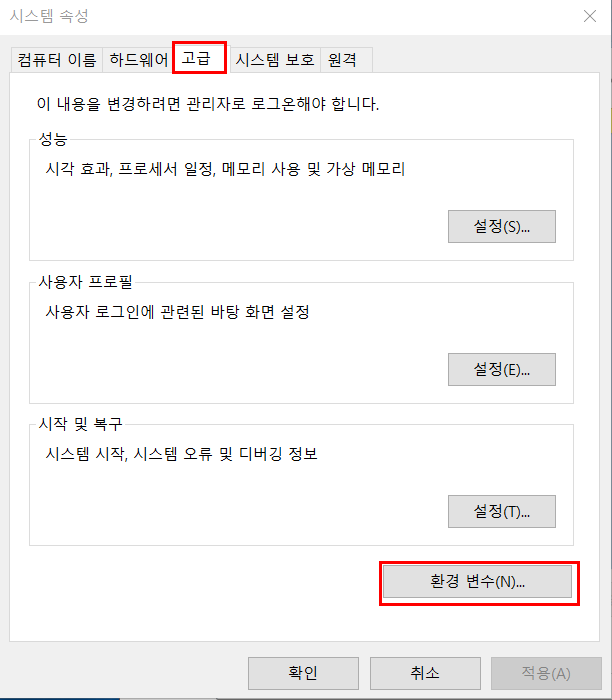Switch to the 원격 tab

click(346, 60)
